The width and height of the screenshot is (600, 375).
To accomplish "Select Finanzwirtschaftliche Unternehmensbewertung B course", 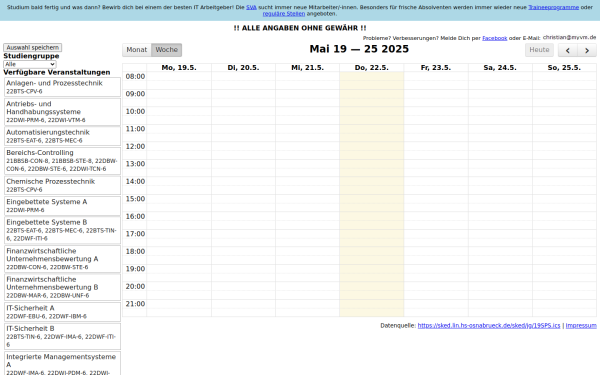I will click(62, 287).
